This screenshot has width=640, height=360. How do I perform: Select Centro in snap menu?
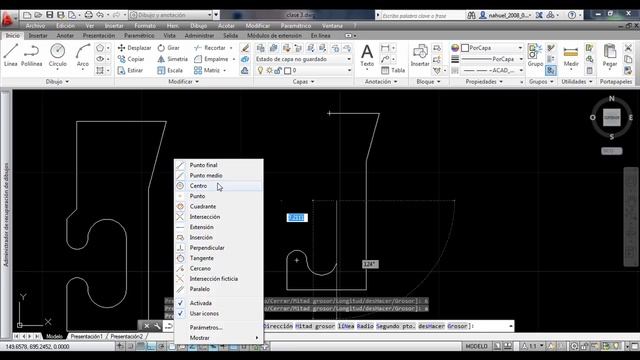tap(219, 186)
